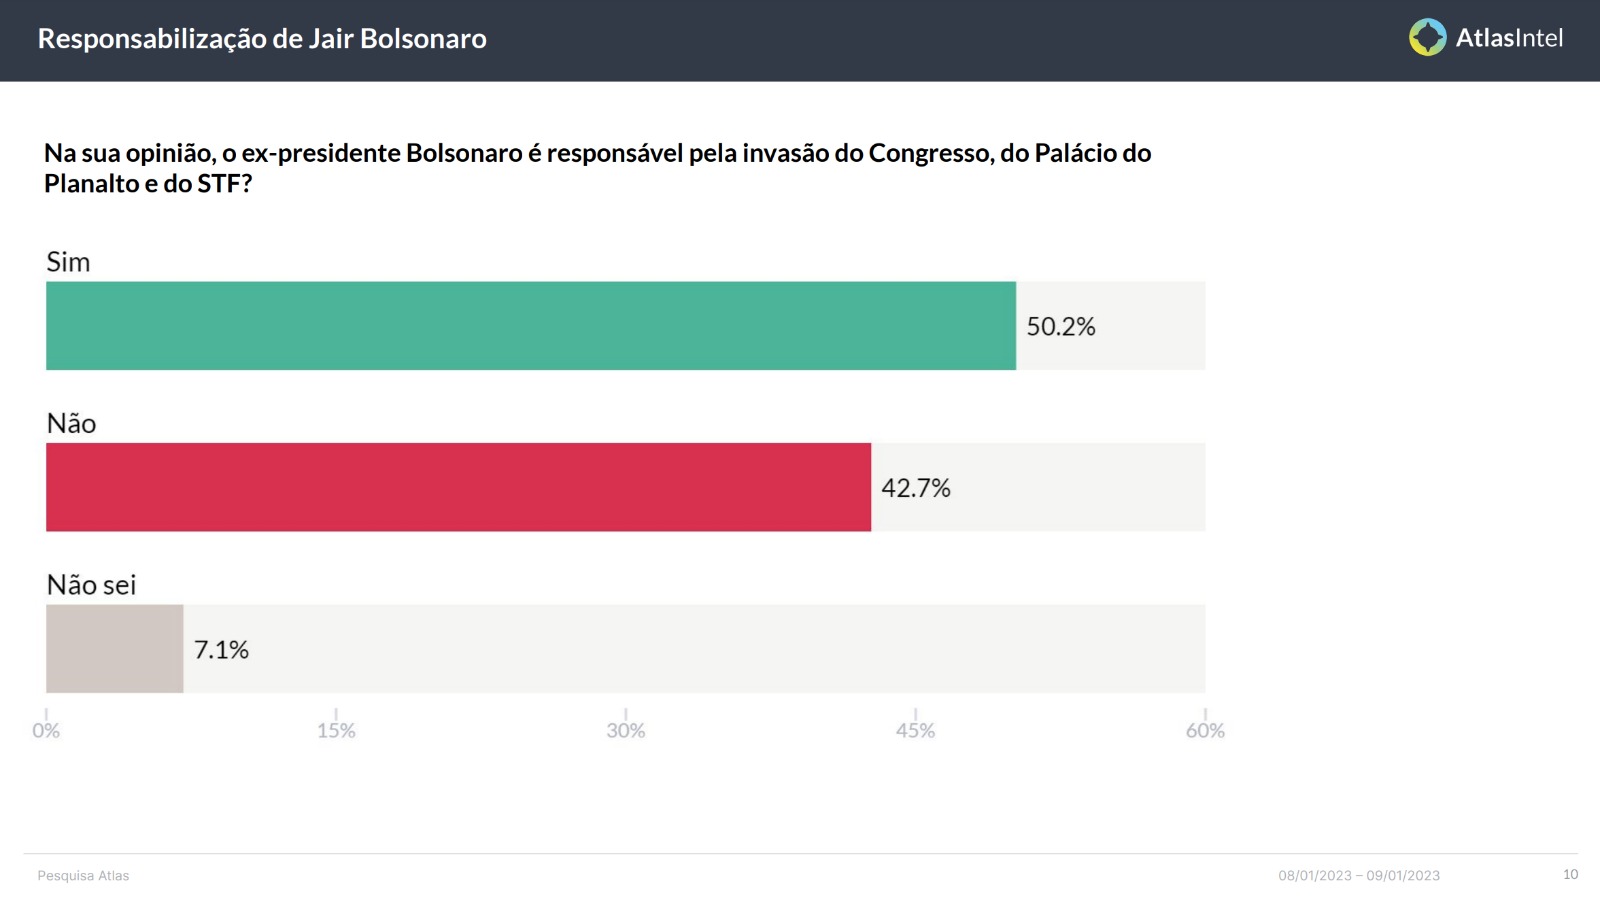The height and width of the screenshot is (898, 1600).
Task: Click the Não category label
Action: (71, 423)
